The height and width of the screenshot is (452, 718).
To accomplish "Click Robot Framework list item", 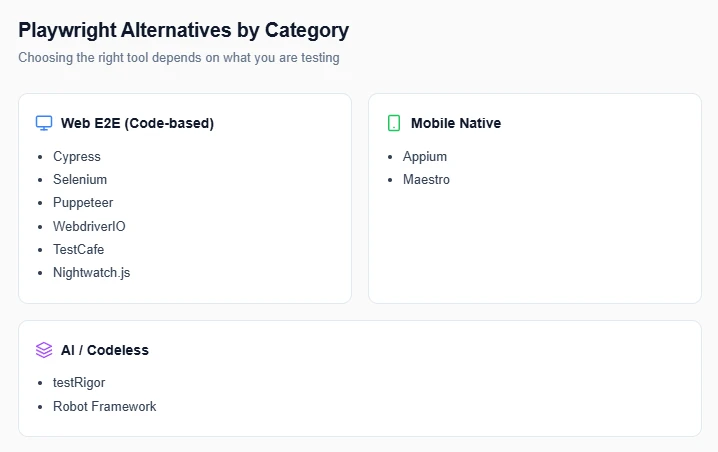I will point(105,406).
